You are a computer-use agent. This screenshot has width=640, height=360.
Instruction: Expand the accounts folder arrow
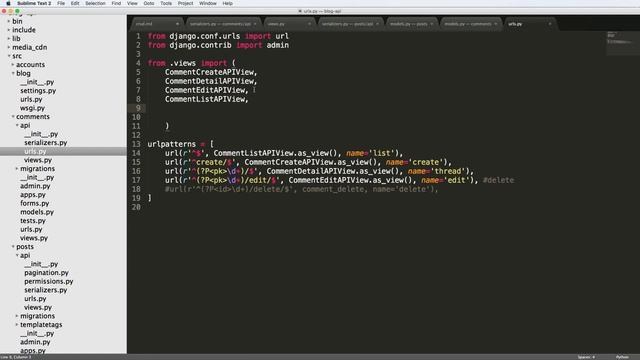pyautogui.click(x=13, y=64)
